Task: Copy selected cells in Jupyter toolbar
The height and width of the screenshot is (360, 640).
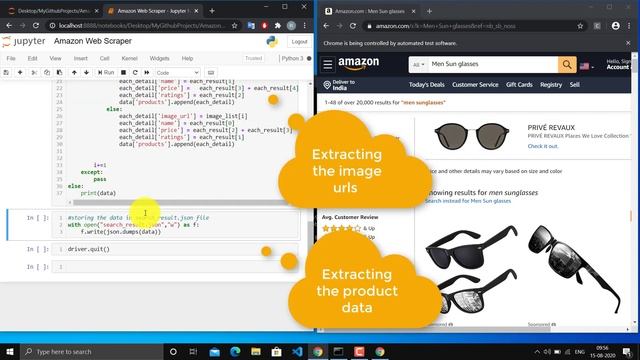Action: 47,72
